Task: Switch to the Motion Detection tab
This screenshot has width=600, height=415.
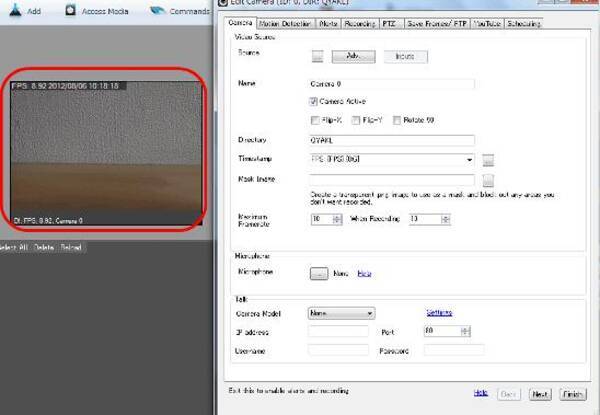Action: pyautogui.click(x=281, y=22)
